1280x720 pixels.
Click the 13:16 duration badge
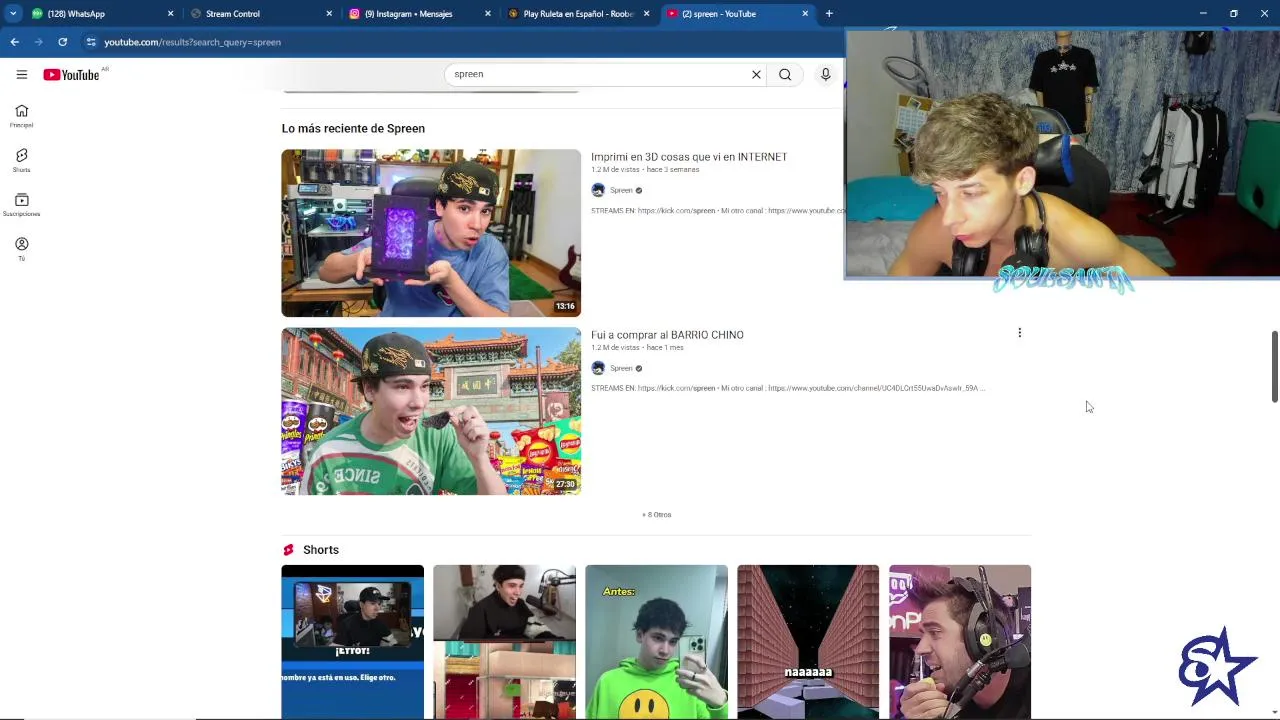(565, 306)
